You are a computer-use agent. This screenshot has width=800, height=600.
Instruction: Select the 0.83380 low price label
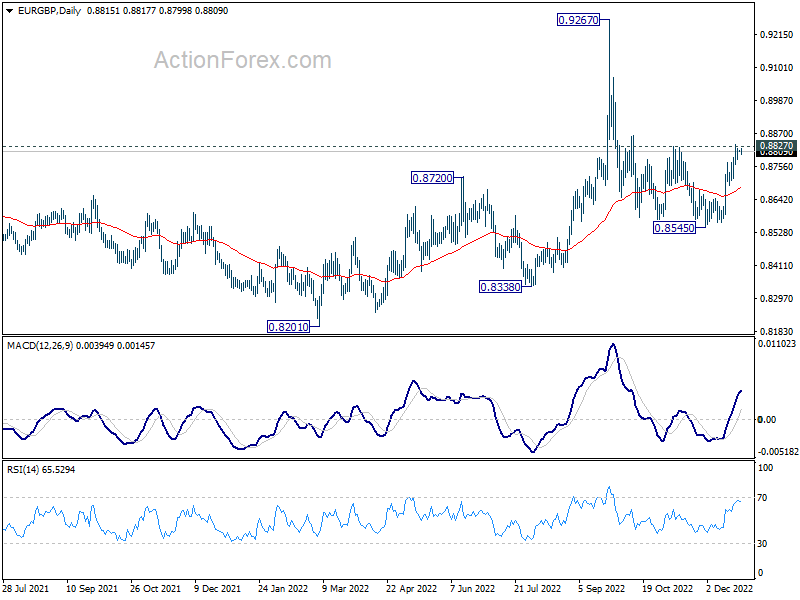point(501,287)
